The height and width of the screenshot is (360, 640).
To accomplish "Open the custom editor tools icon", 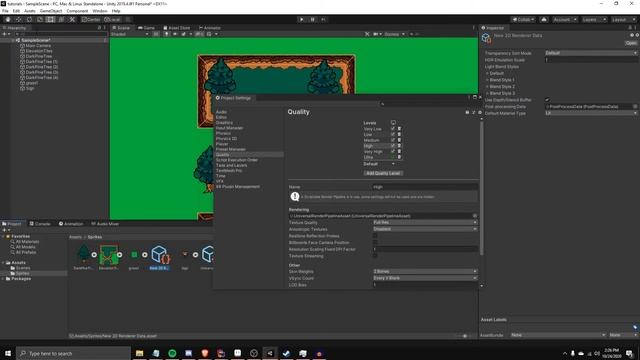I will [72, 19].
